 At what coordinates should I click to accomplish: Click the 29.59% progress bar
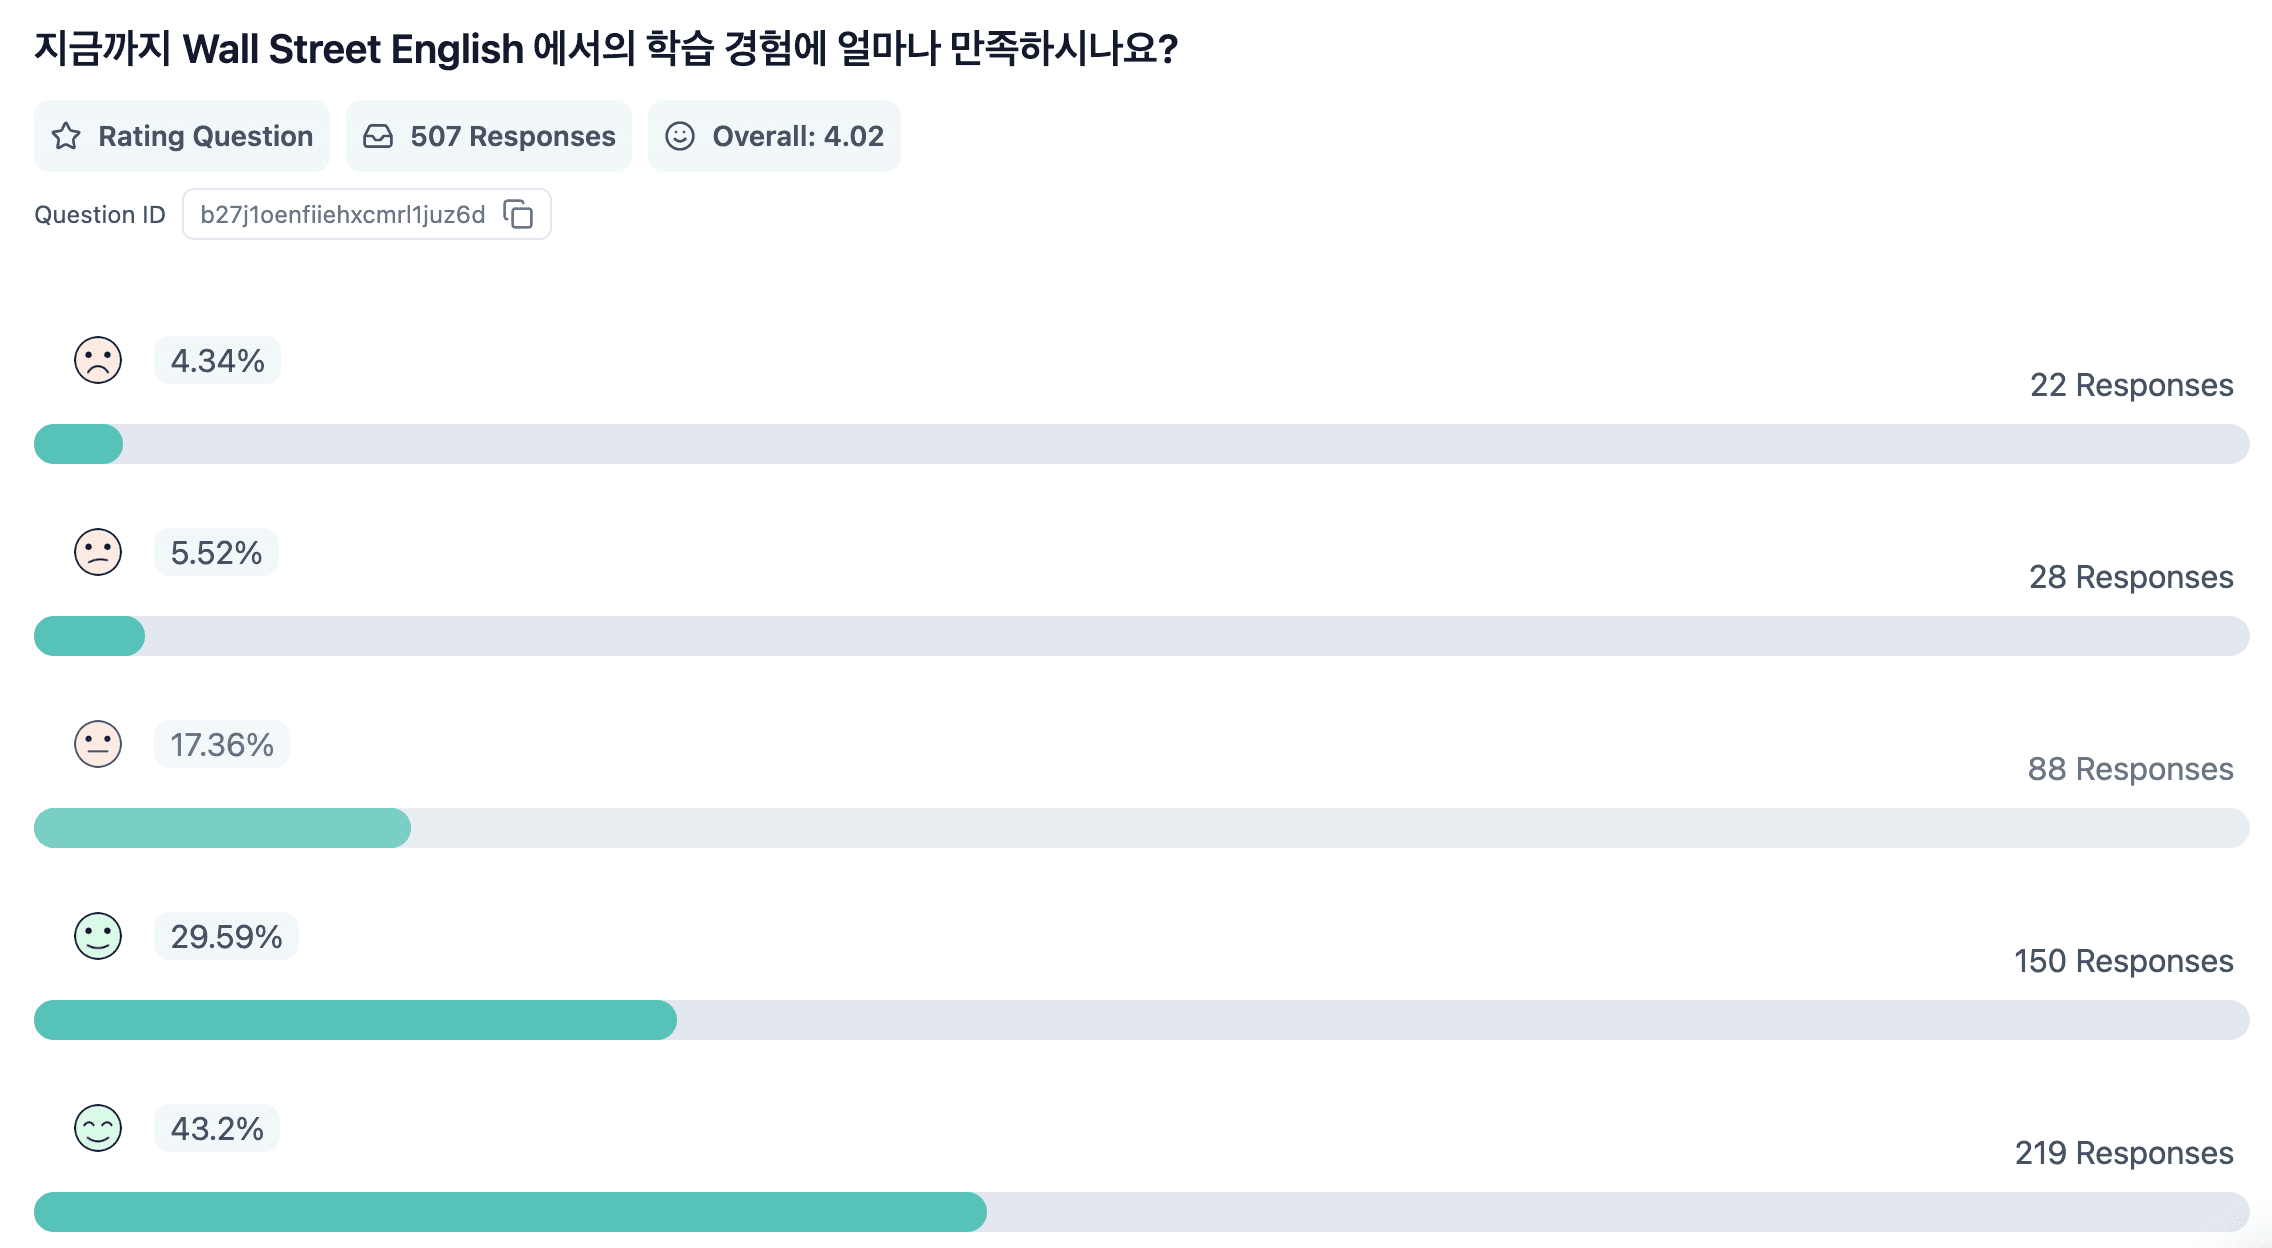click(1142, 1020)
